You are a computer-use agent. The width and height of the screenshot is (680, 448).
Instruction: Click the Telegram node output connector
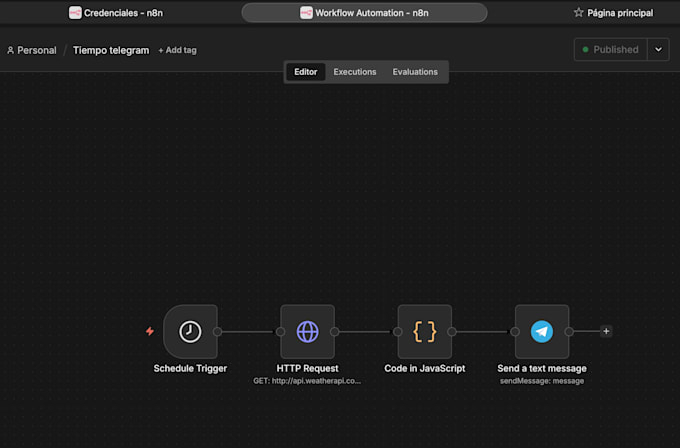coord(569,332)
